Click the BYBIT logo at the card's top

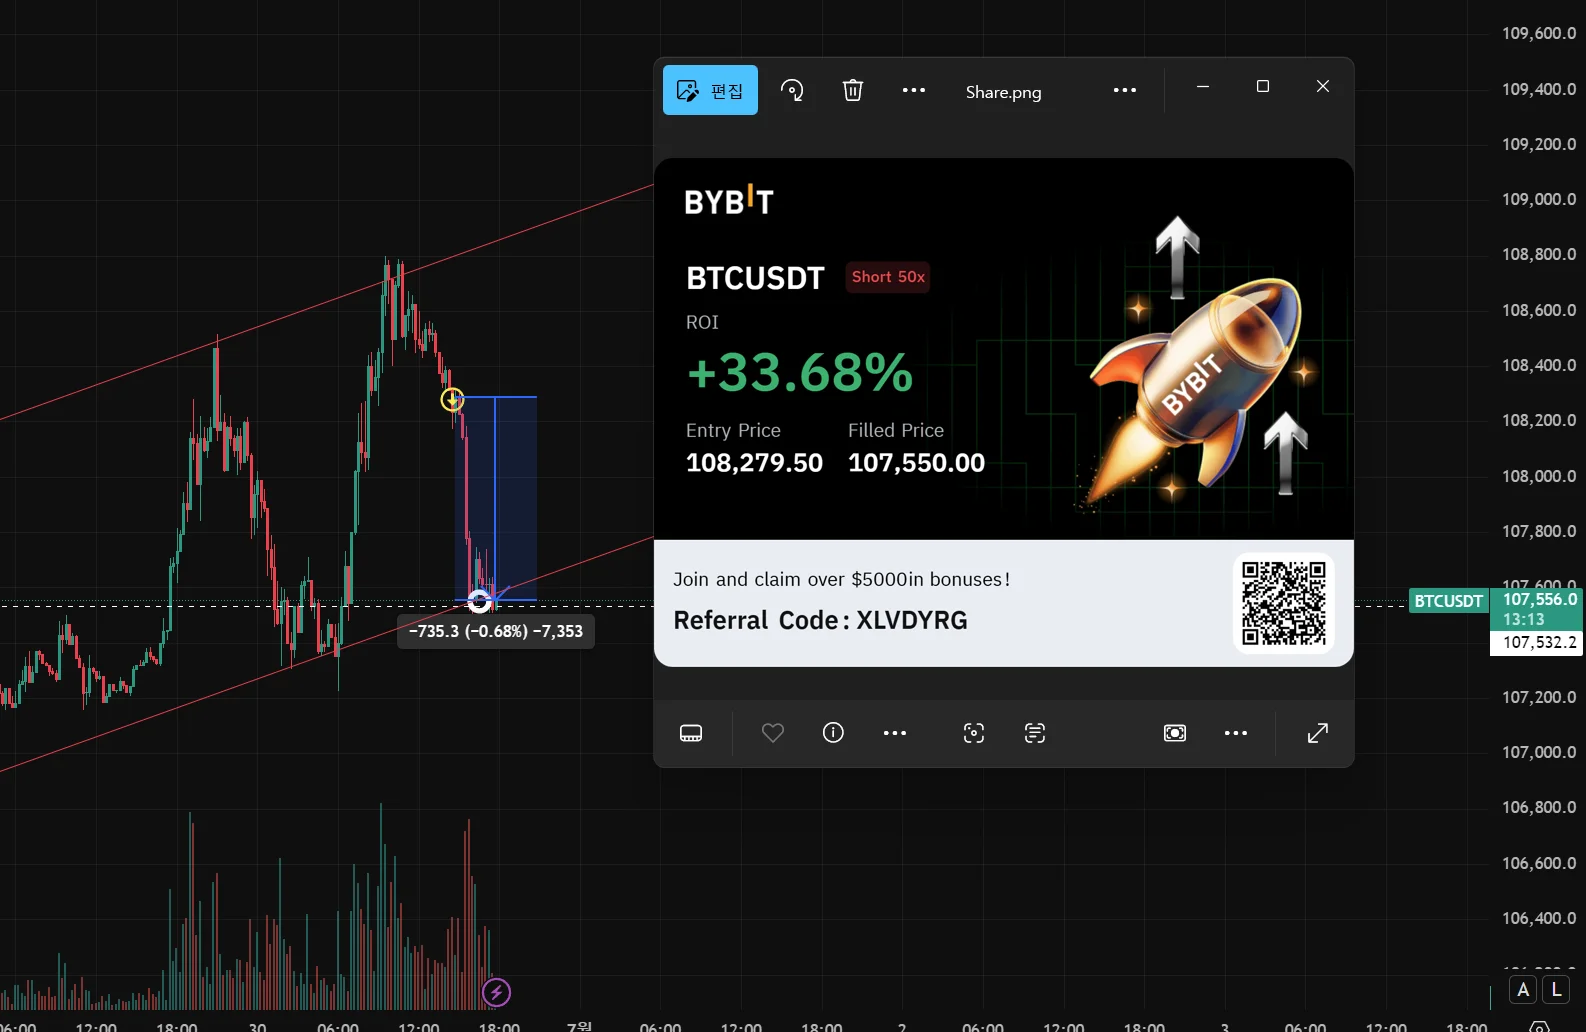click(x=729, y=200)
